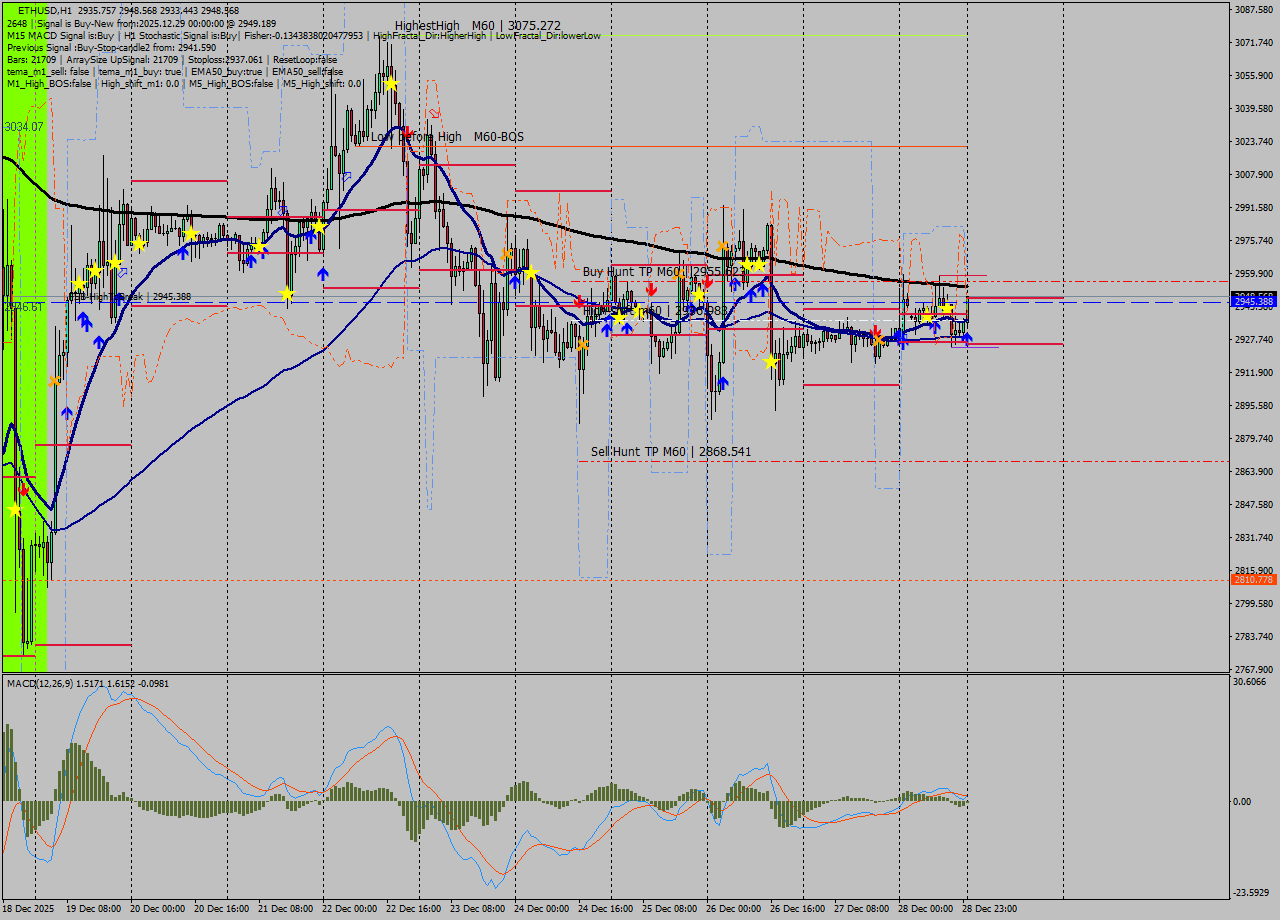
Task: Click the red down-arrow sell signal near 22 Dec
Action: point(407,131)
